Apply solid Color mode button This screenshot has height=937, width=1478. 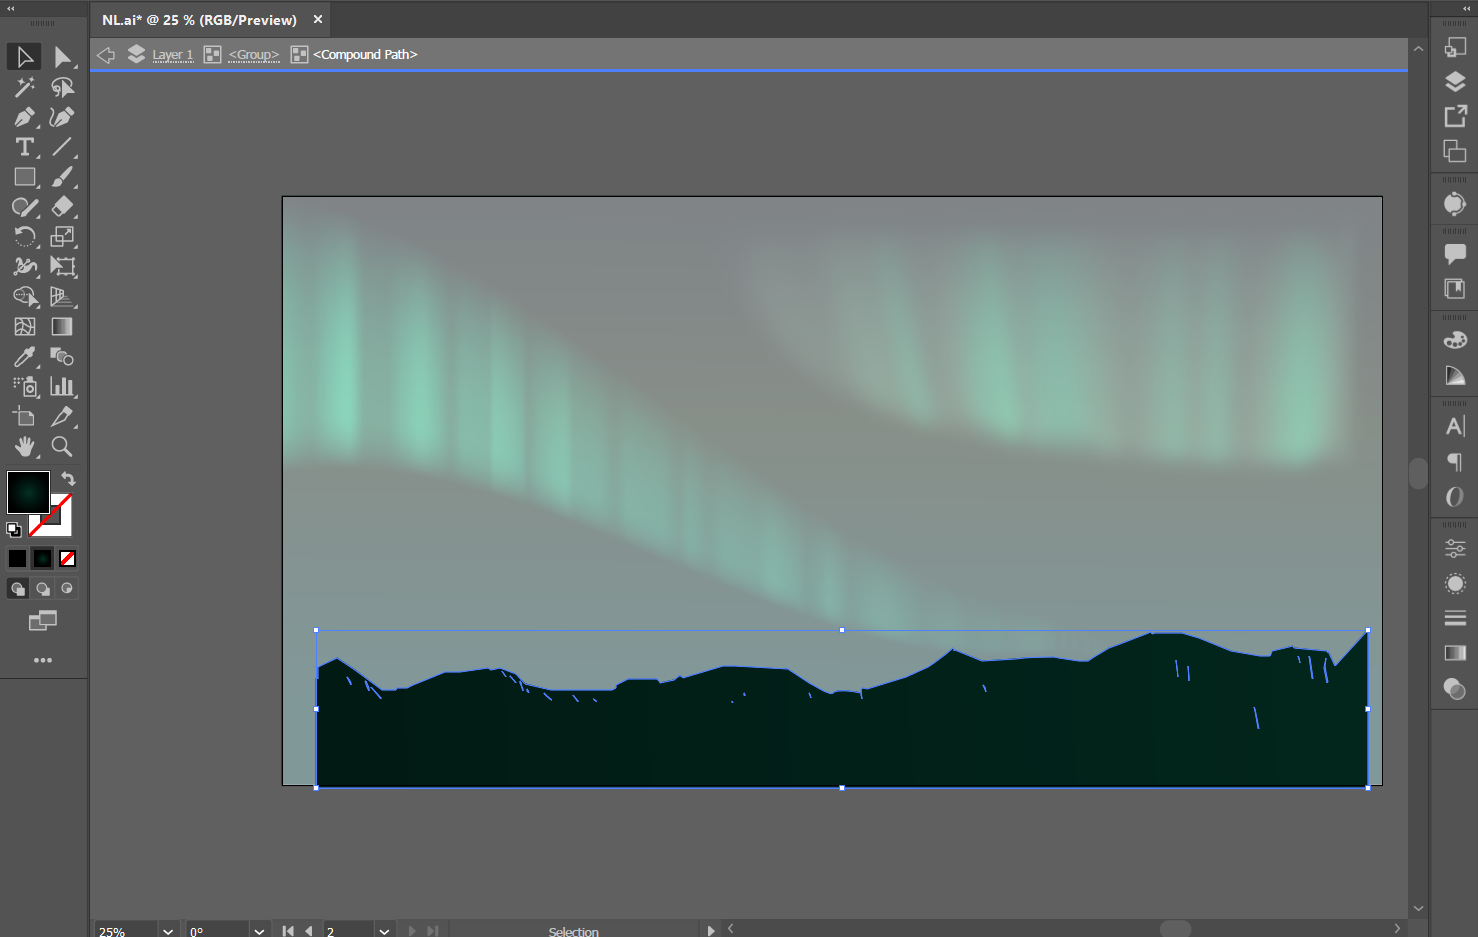click(x=18, y=558)
